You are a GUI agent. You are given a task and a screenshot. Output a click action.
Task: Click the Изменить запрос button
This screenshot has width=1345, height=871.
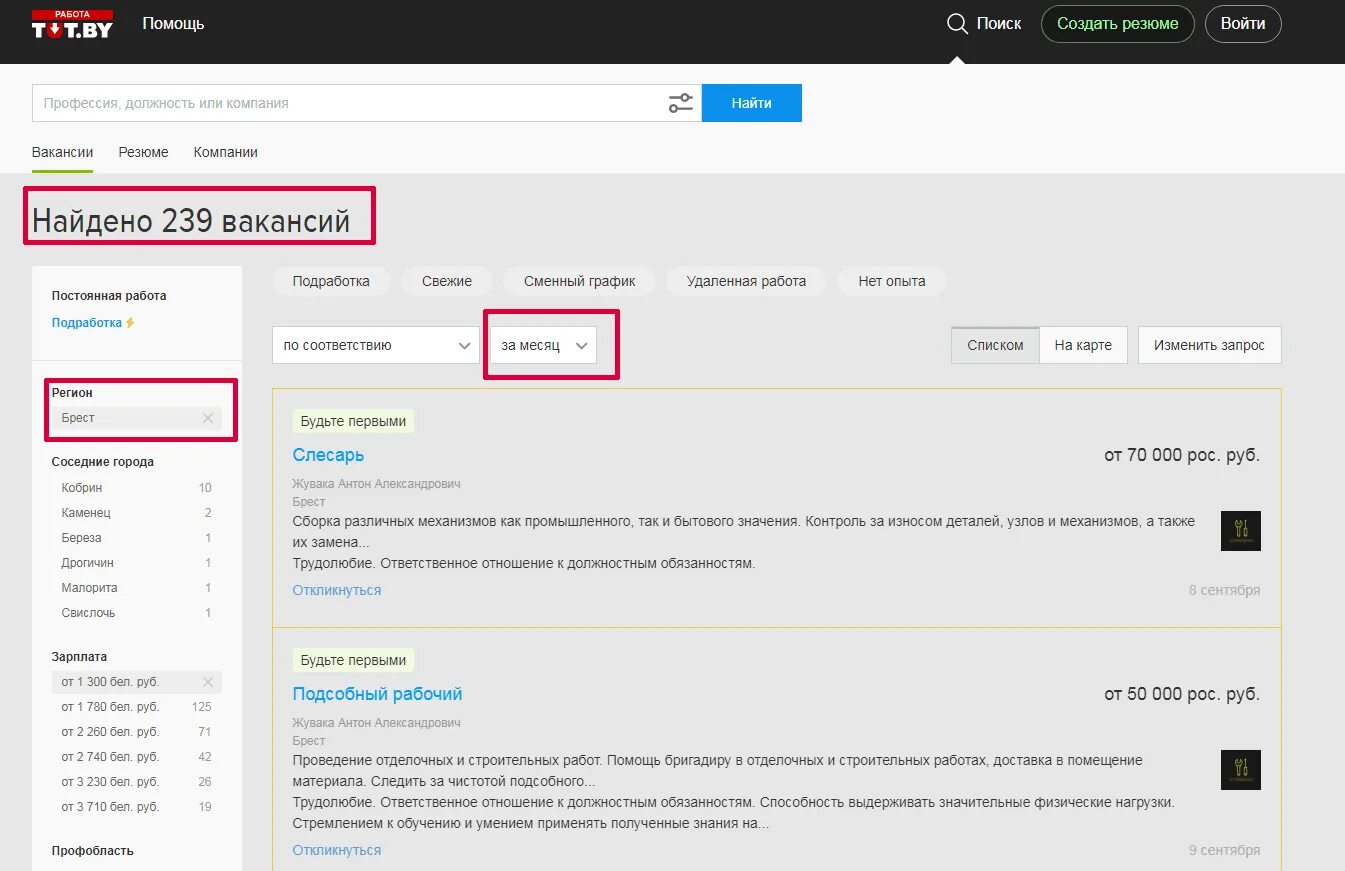tap(1209, 345)
